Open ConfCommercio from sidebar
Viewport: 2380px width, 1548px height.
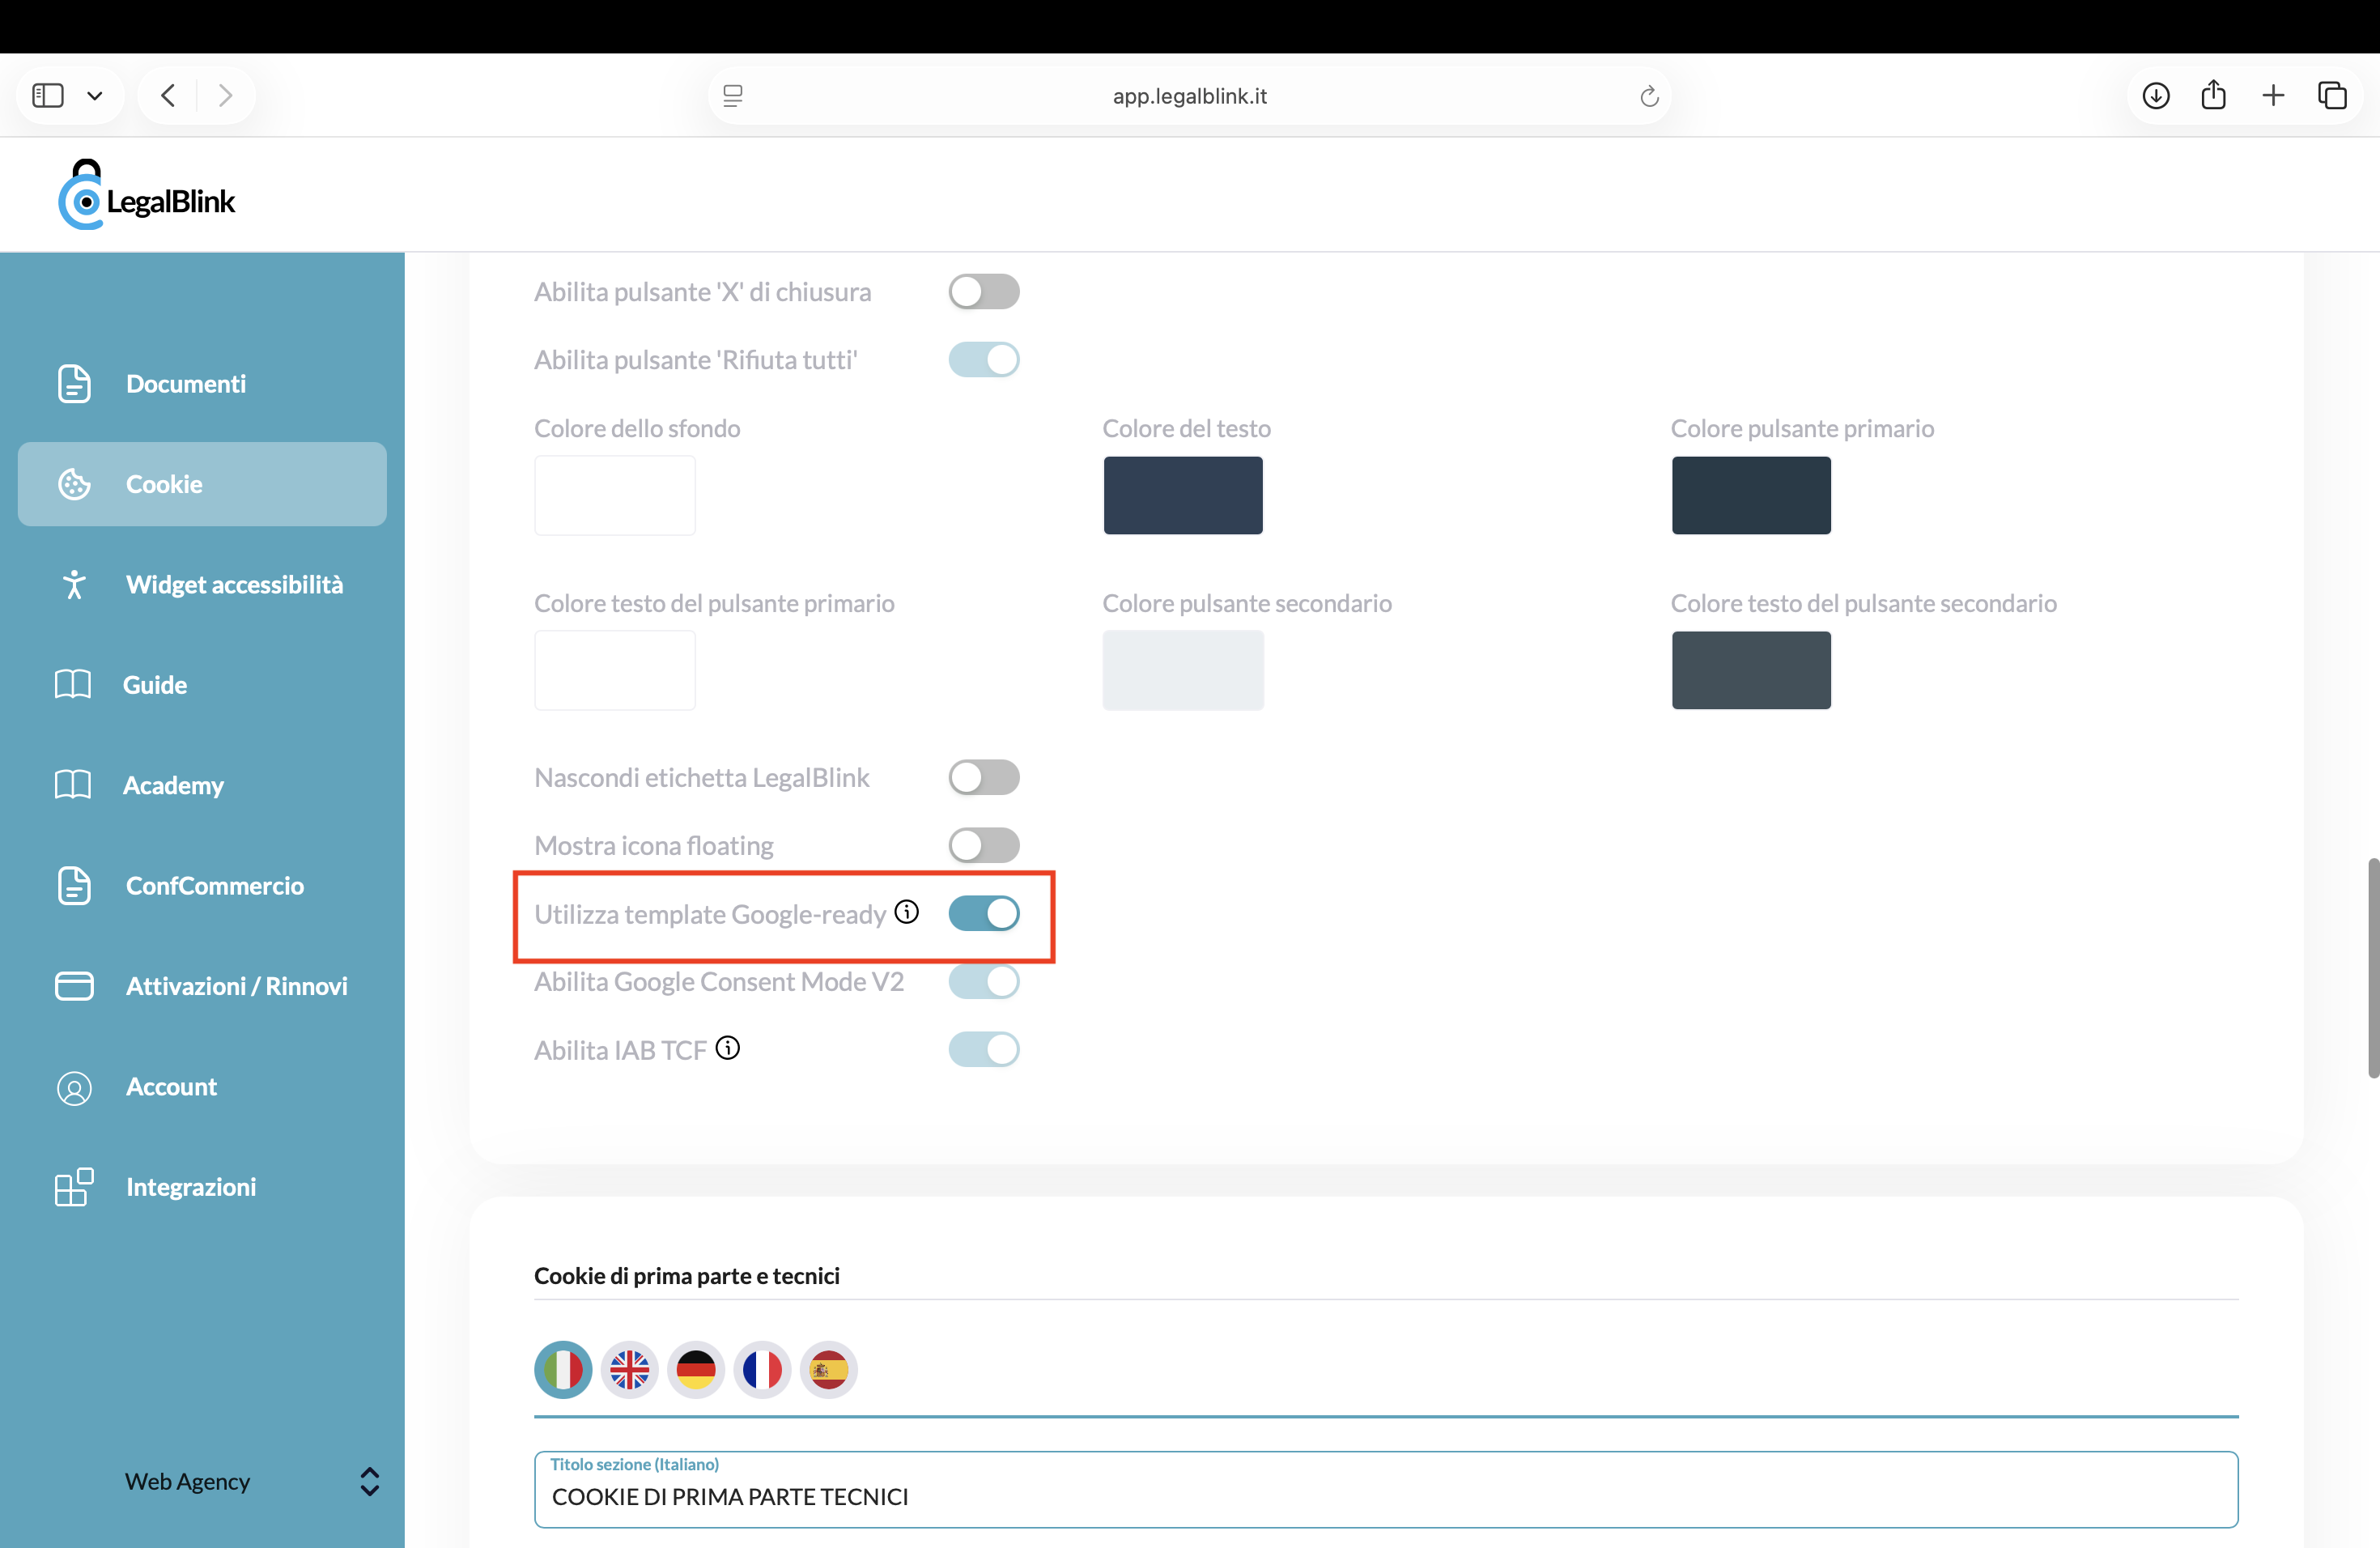pos(215,886)
